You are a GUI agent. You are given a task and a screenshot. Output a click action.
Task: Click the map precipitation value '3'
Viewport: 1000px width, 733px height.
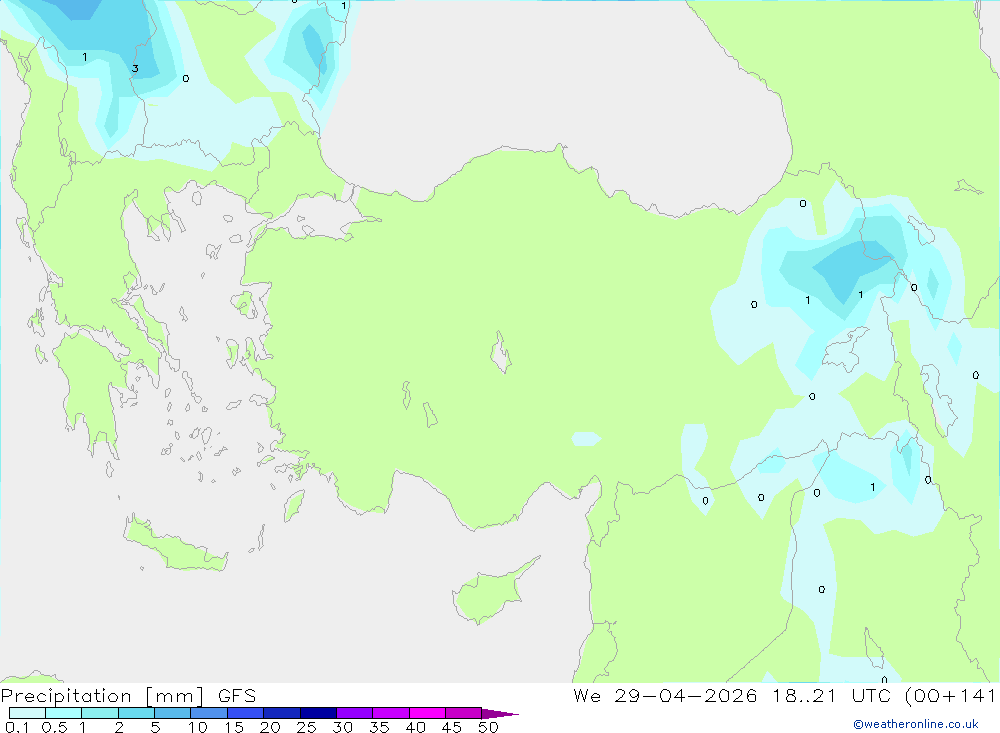click(x=135, y=68)
